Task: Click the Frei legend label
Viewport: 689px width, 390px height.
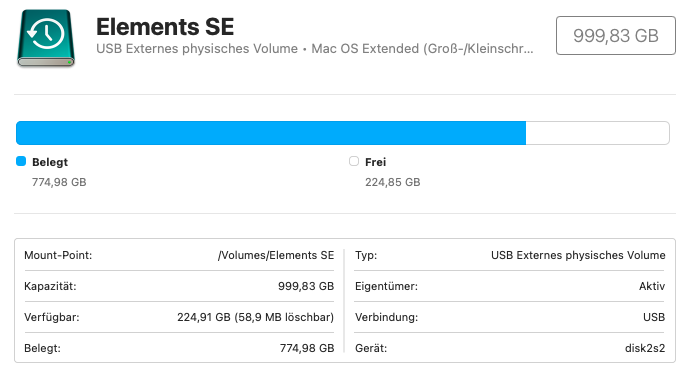Action: (375, 162)
